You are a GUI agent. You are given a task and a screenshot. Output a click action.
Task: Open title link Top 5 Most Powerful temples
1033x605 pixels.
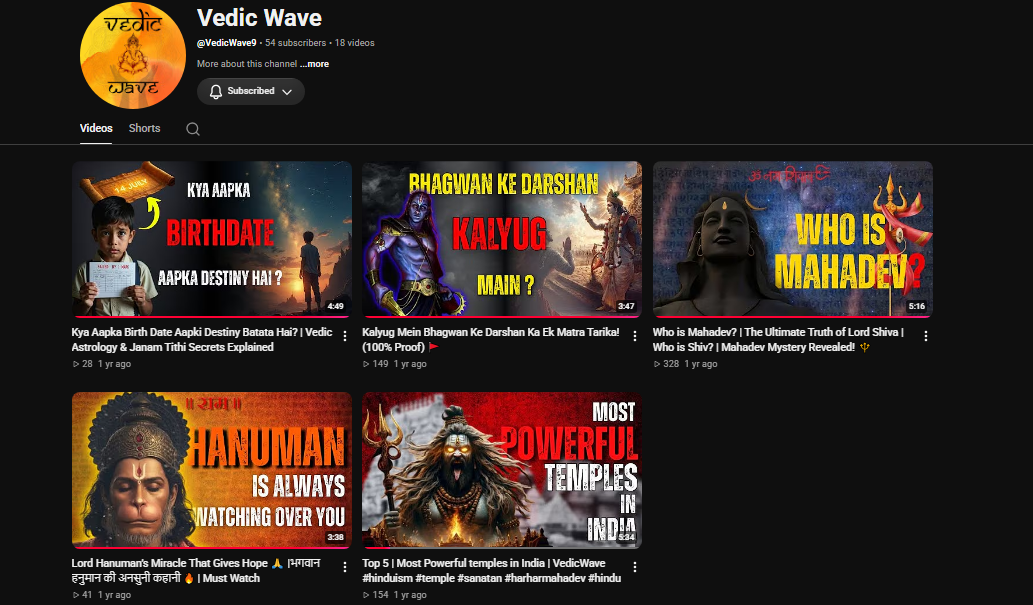click(491, 570)
